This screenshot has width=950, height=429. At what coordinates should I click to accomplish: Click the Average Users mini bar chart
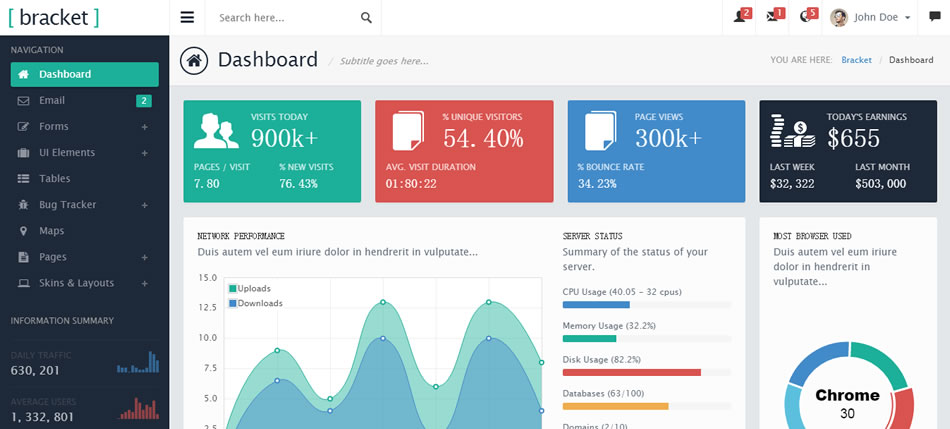coord(139,408)
